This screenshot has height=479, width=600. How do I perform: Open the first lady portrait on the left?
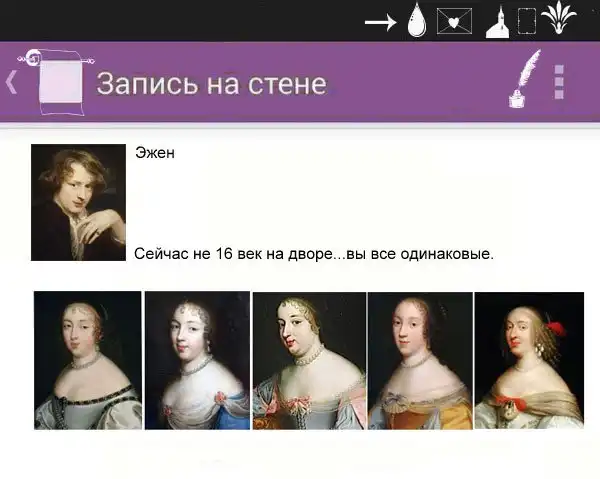tap(87, 360)
